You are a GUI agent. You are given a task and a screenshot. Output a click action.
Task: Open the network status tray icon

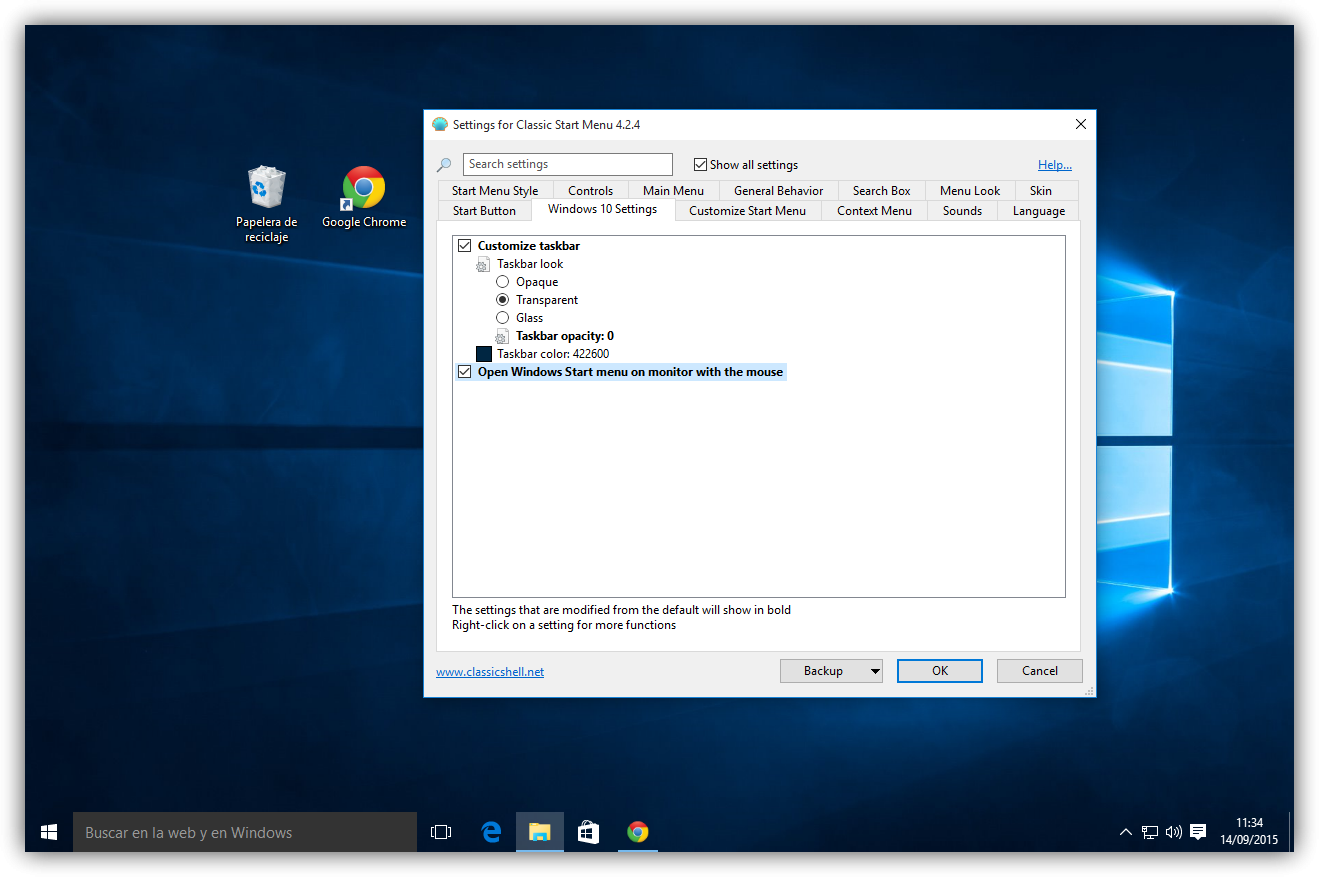click(x=1150, y=832)
